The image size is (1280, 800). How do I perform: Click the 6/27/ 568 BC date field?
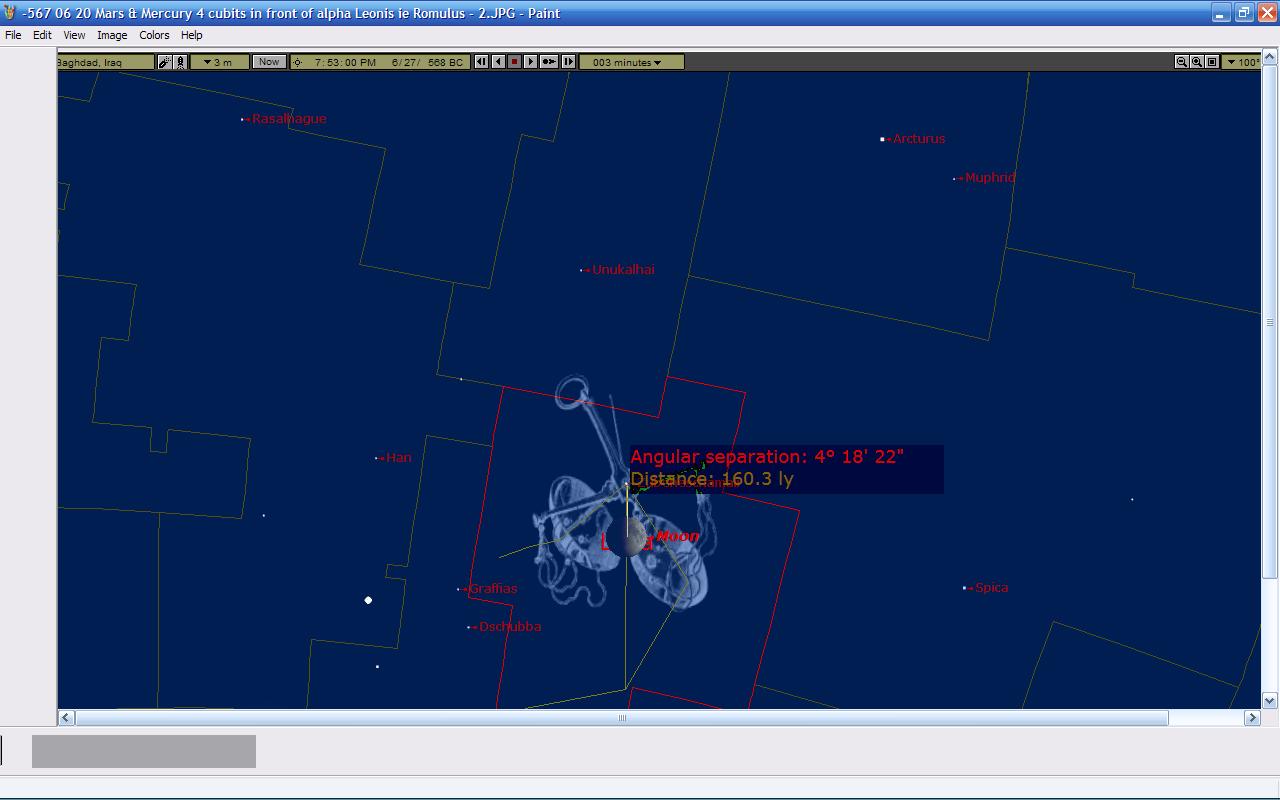427,62
